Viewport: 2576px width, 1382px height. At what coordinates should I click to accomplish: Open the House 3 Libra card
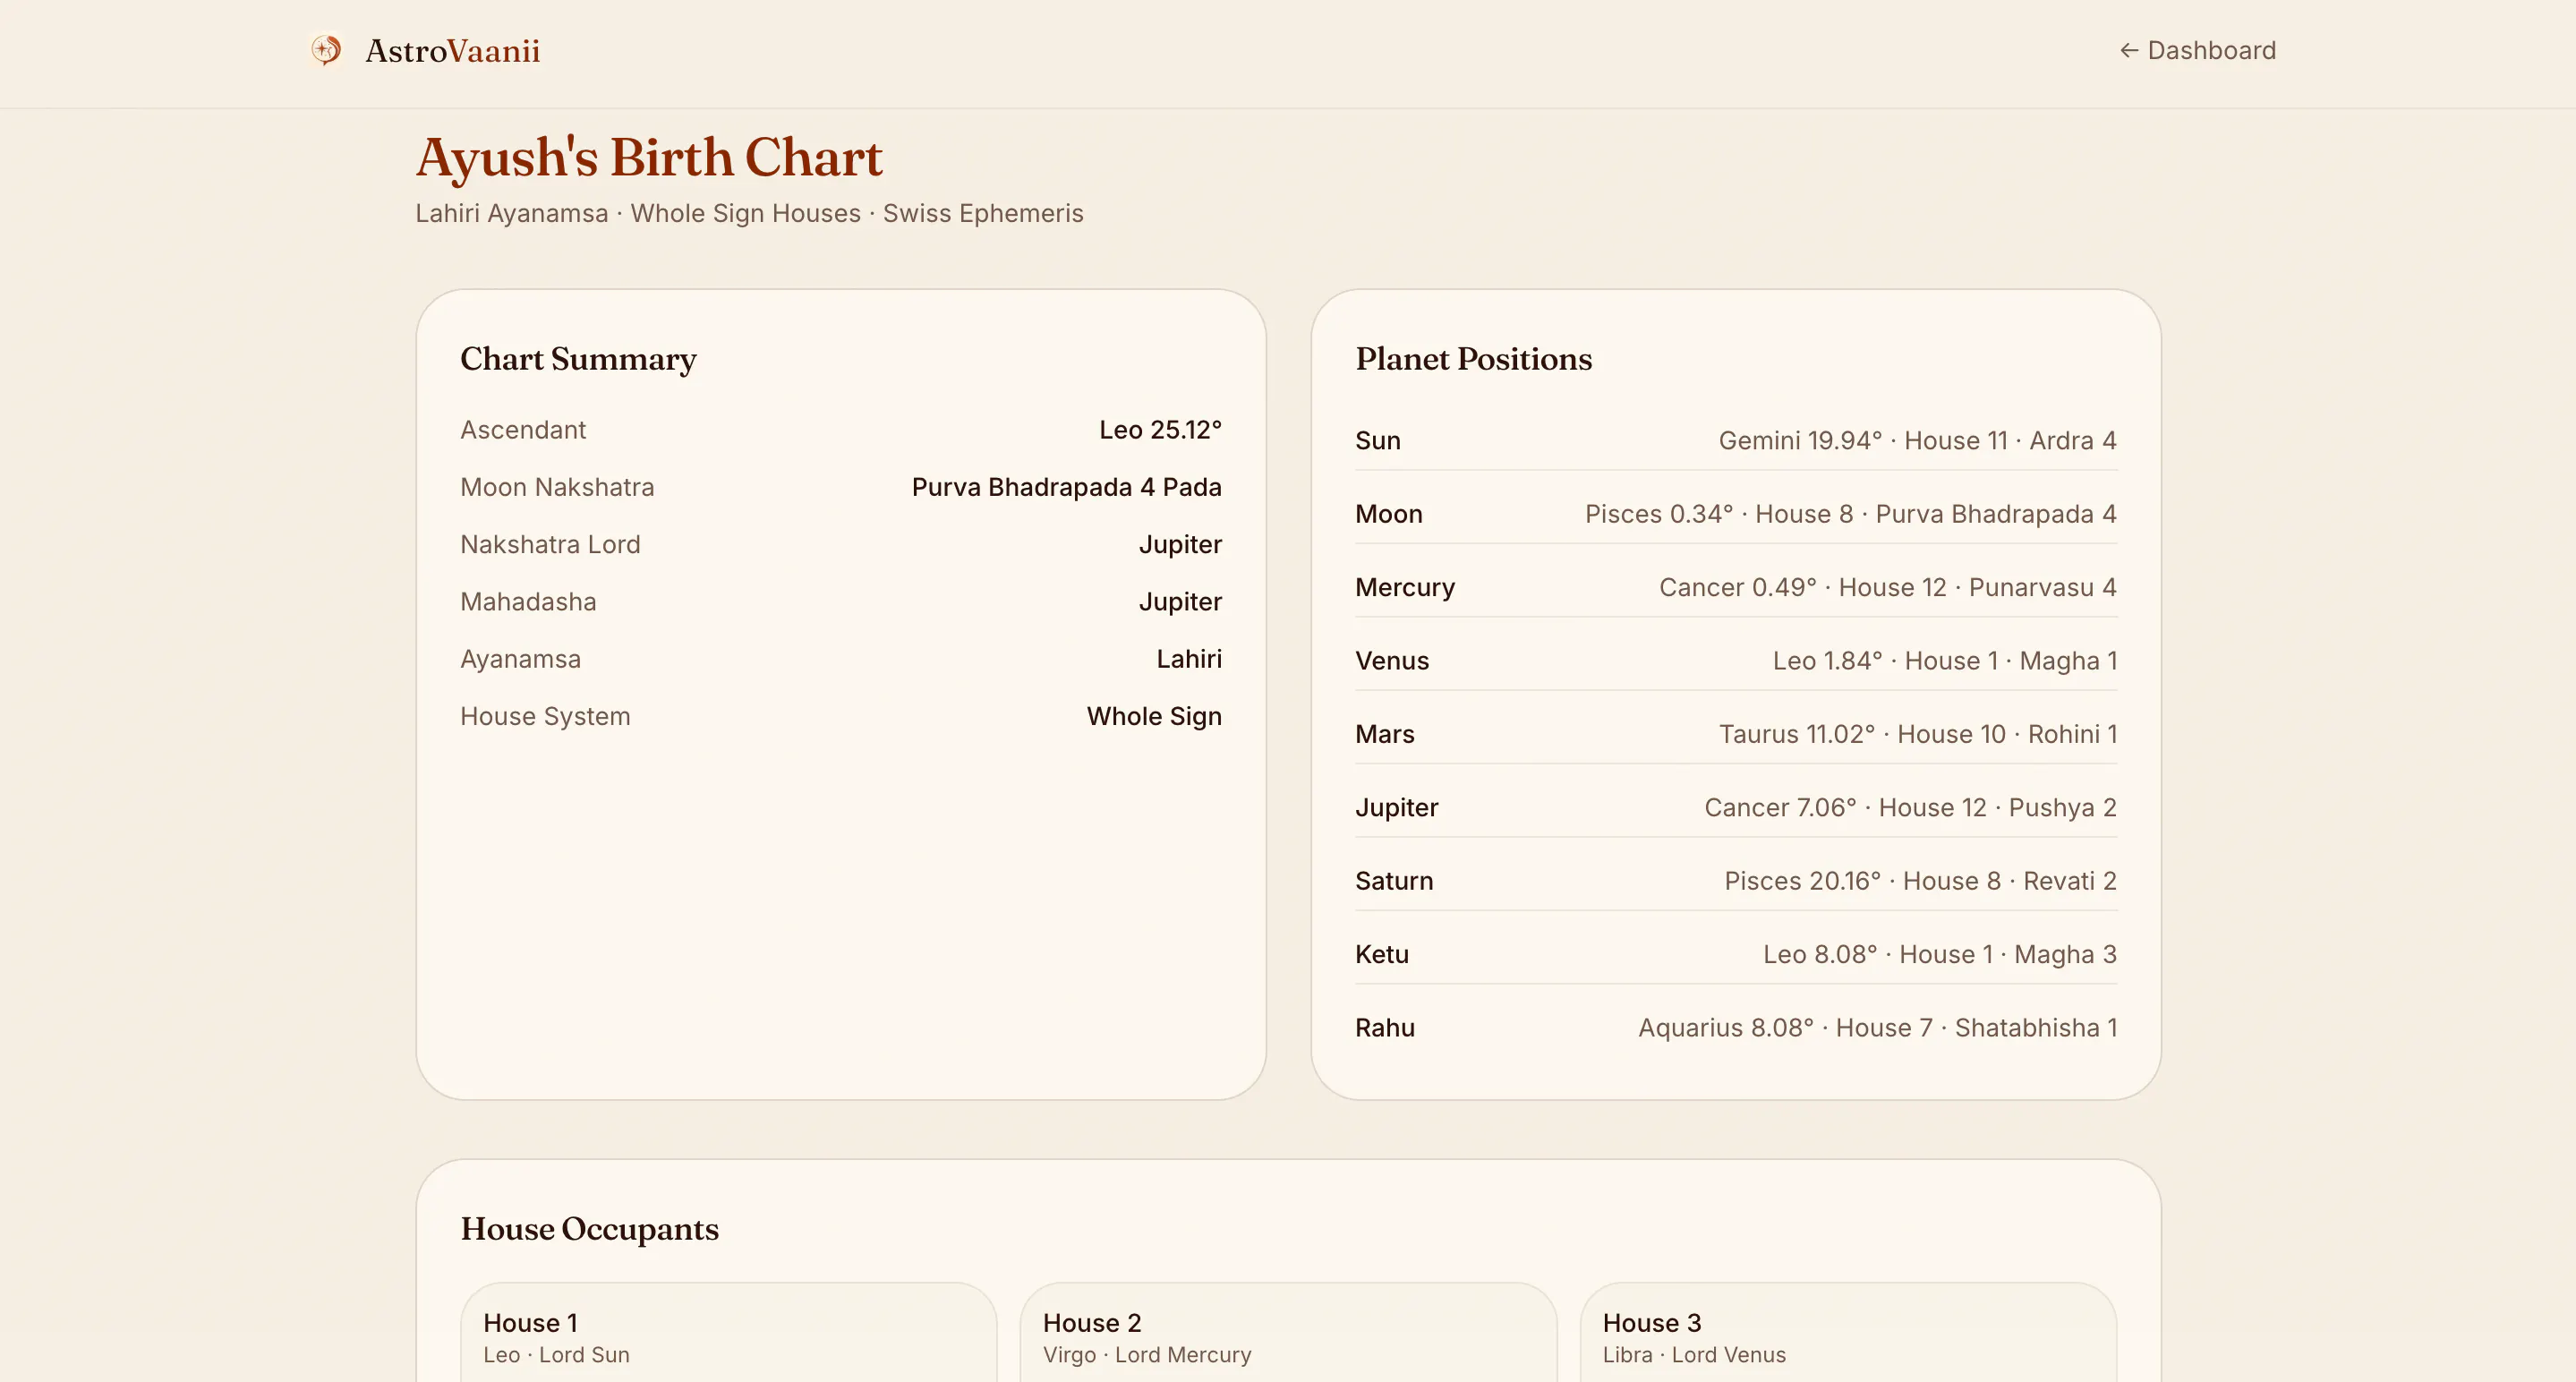(1848, 1333)
